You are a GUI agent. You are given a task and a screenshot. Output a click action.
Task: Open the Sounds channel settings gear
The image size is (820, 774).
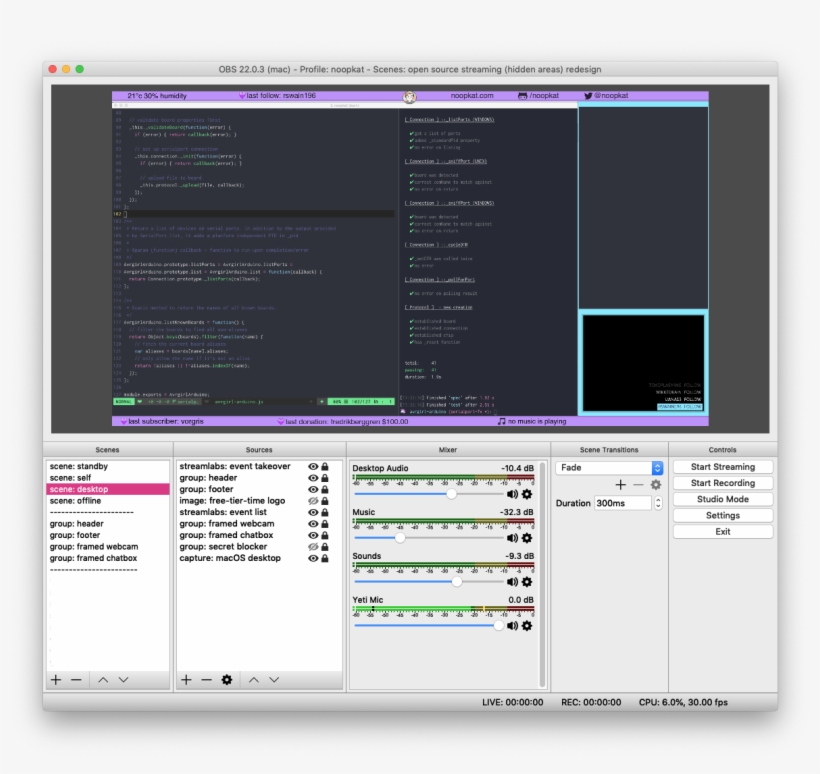coord(527,581)
